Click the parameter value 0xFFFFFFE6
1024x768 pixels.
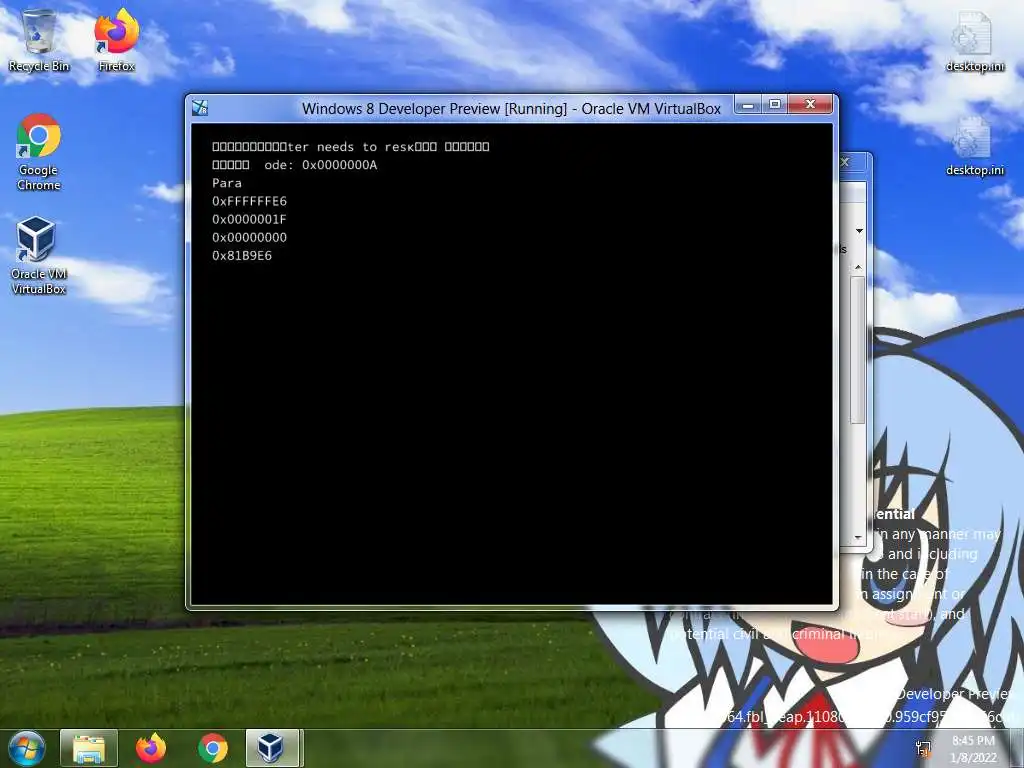[249, 201]
